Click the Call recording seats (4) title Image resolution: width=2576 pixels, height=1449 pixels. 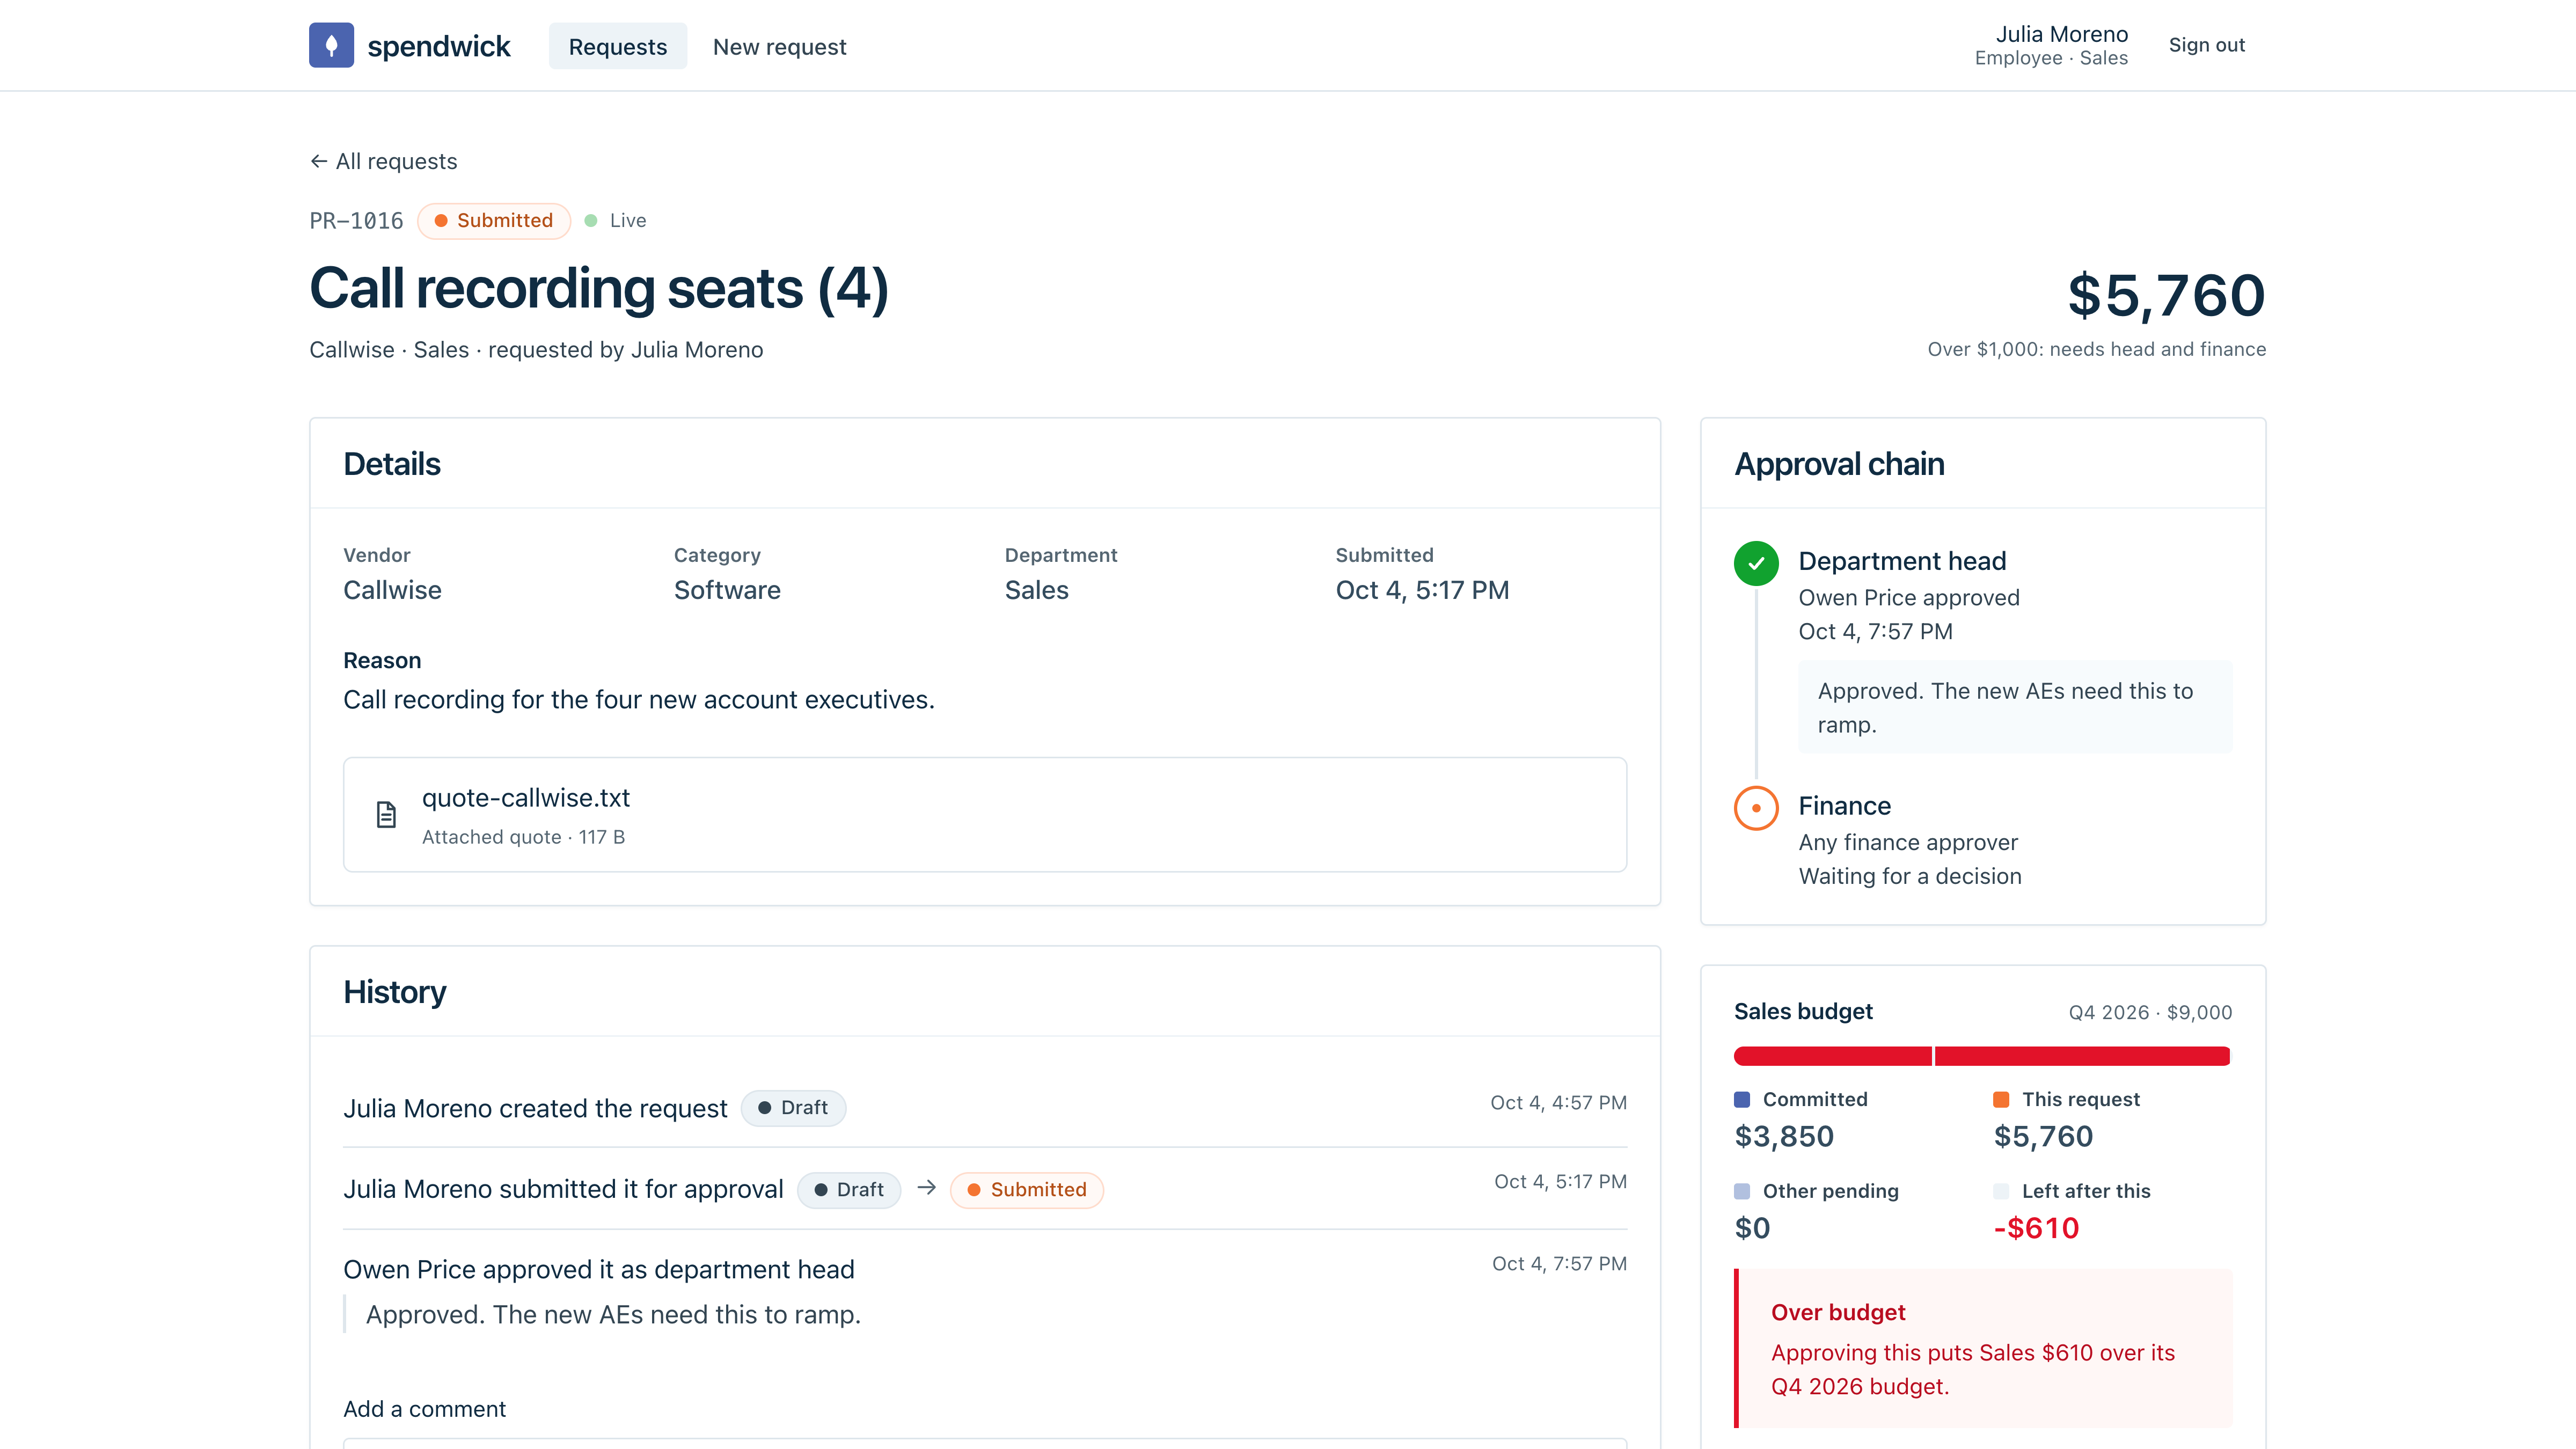point(599,289)
